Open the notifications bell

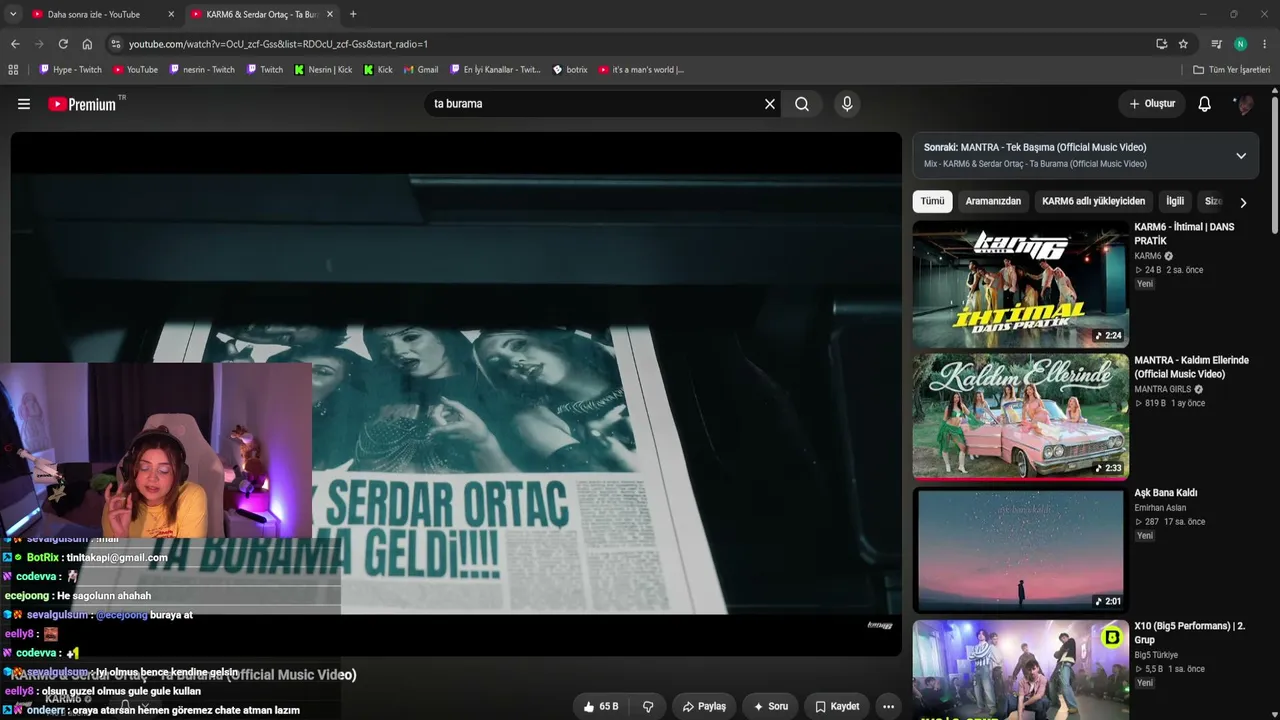point(1205,104)
